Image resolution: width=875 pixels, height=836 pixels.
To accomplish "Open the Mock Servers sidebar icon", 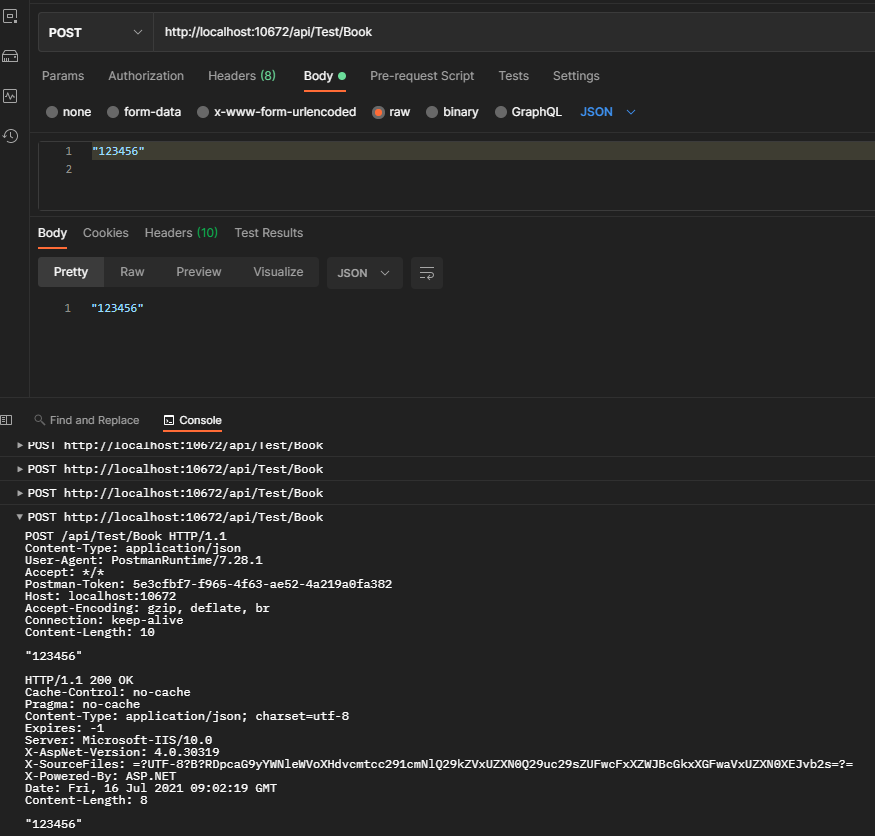I will click(x=10, y=56).
